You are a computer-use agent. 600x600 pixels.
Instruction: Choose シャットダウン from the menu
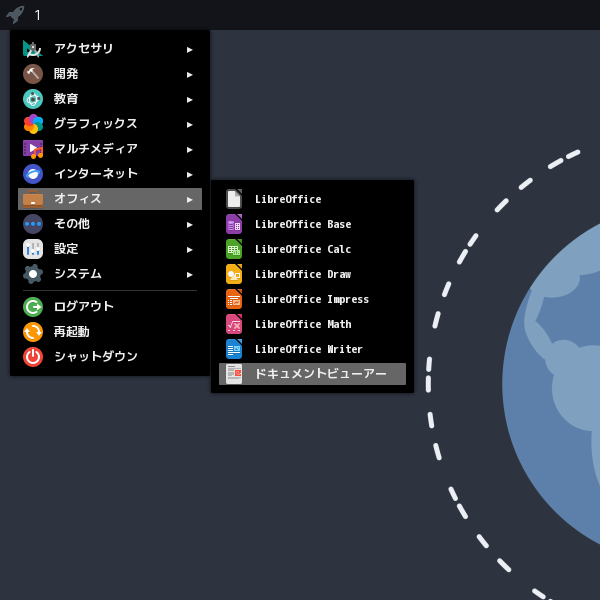click(110, 357)
